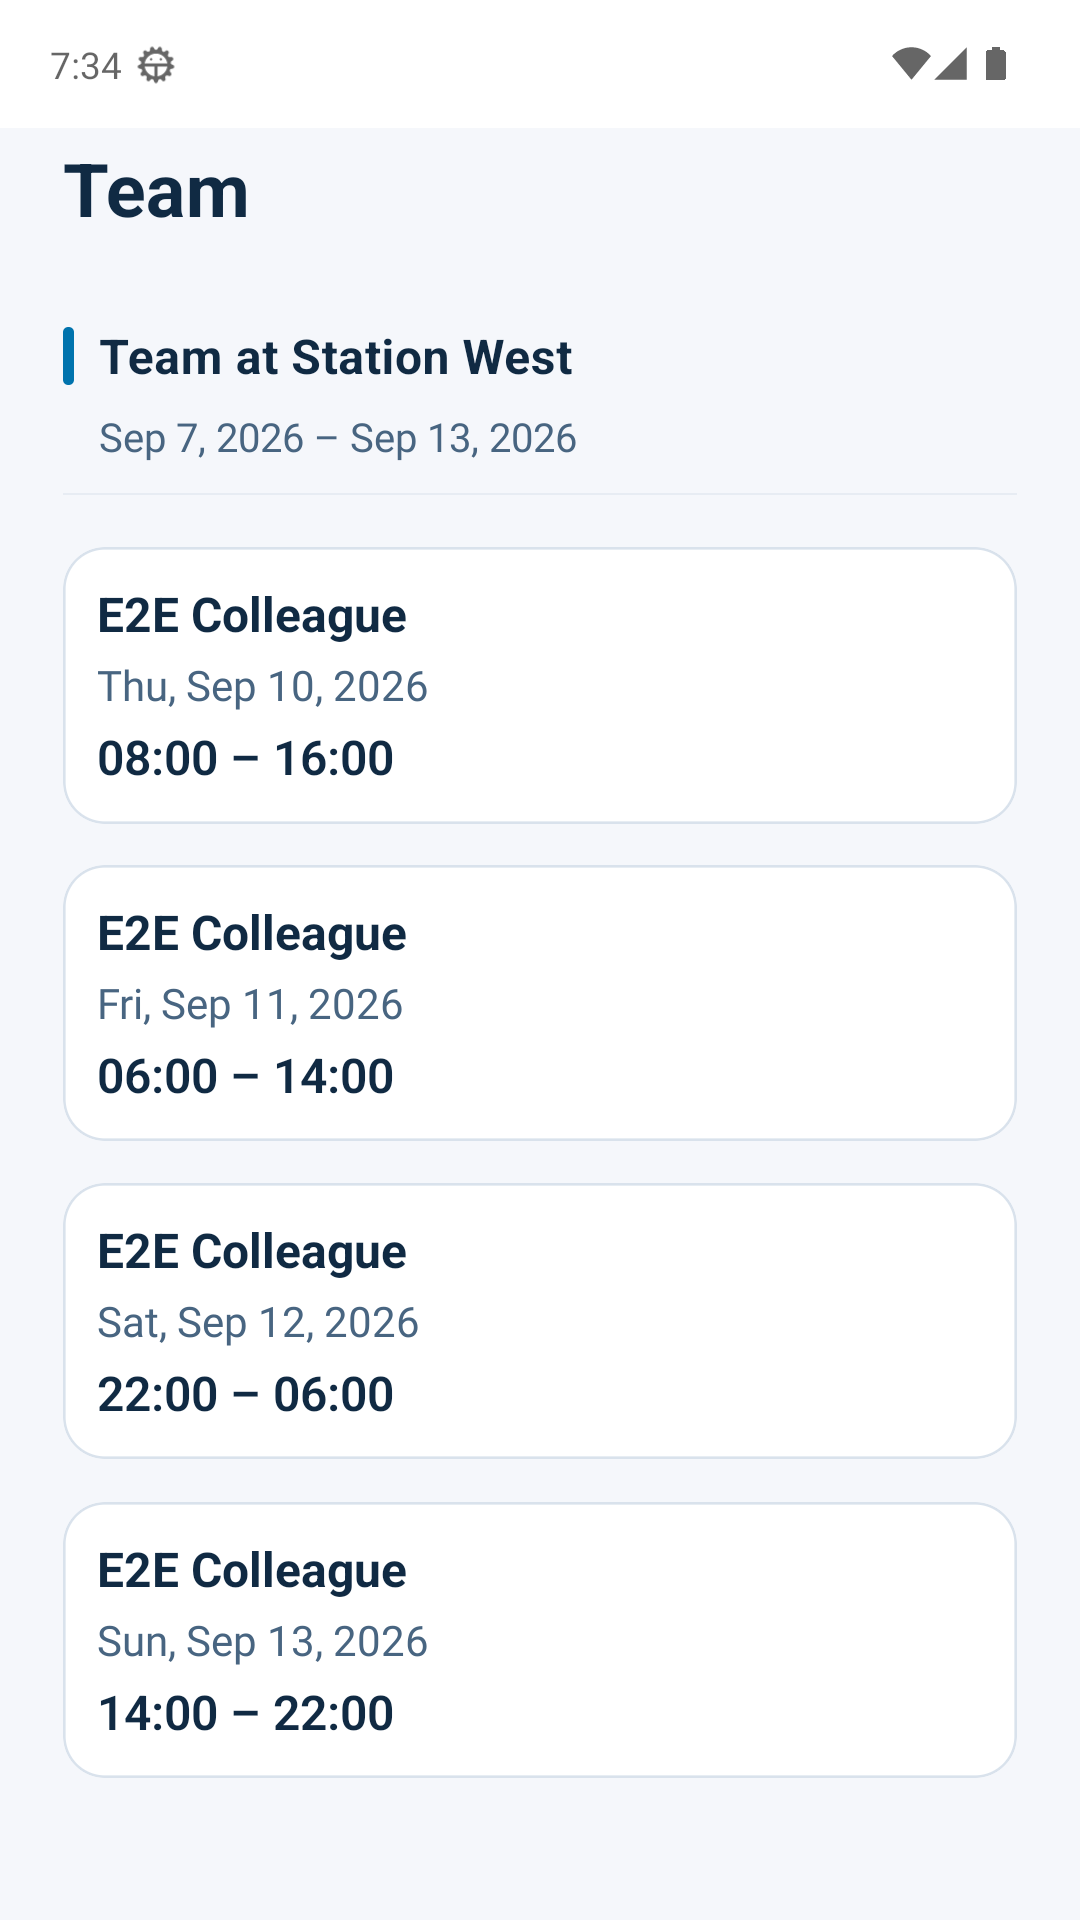Tap the Sat, Sep 12, 2026 date label
Viewport: 1080px width, 1920px height.
pyautogui.click(x=258, y=1323)
